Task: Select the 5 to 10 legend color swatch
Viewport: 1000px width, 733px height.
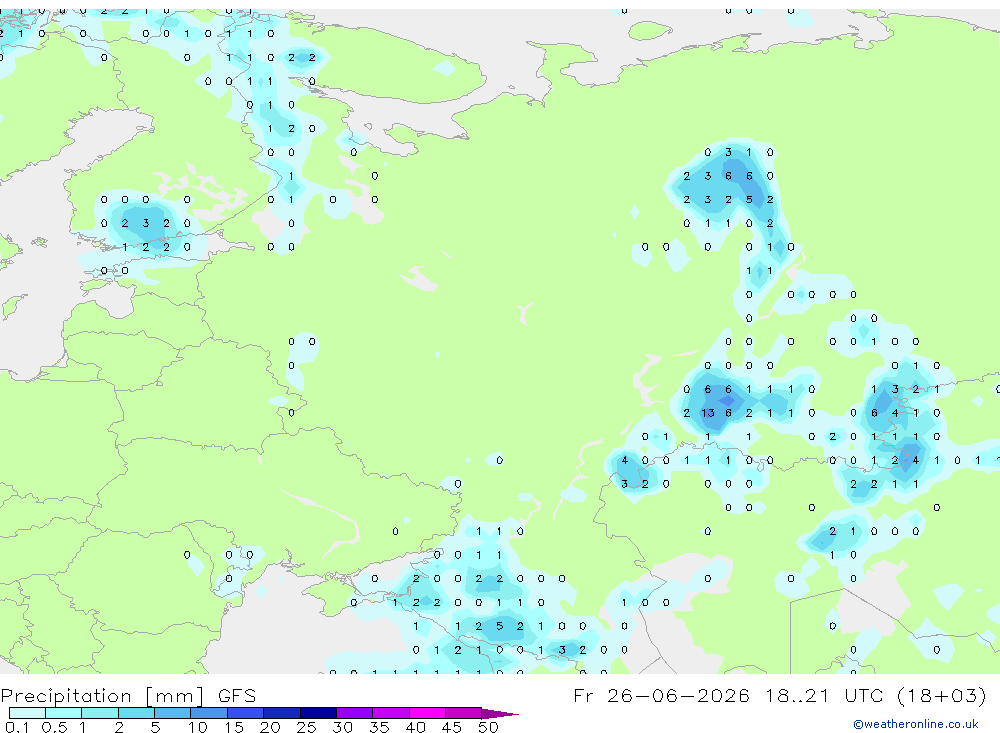Action: pos(173,713)
